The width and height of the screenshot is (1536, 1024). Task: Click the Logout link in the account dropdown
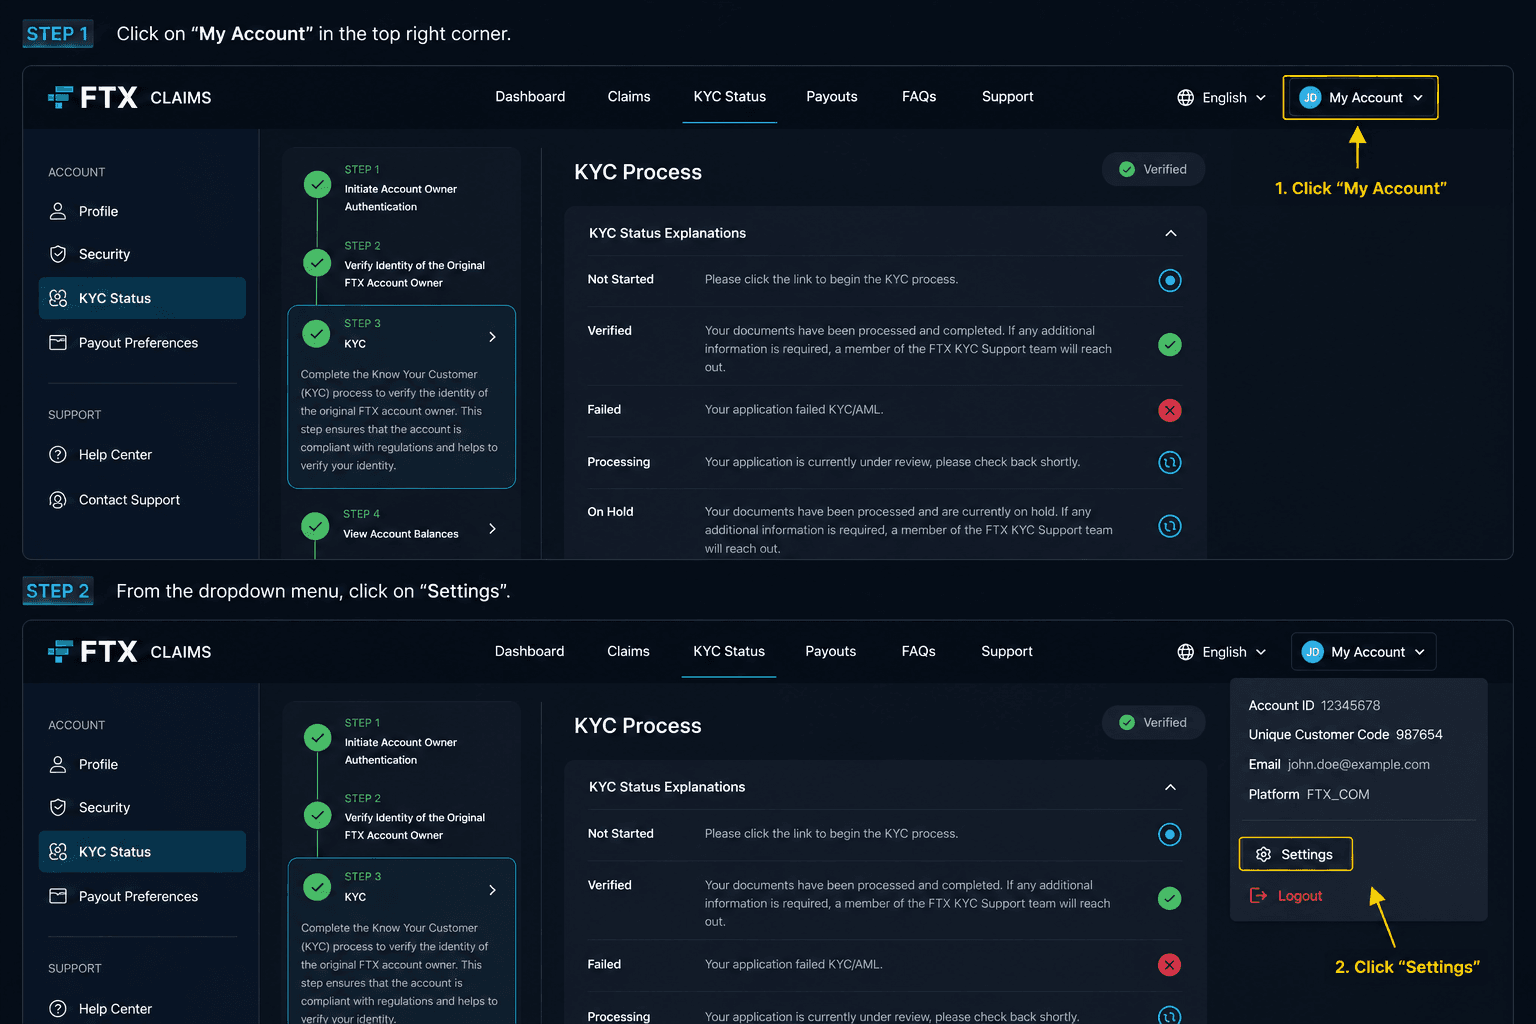coord(1286,896)
